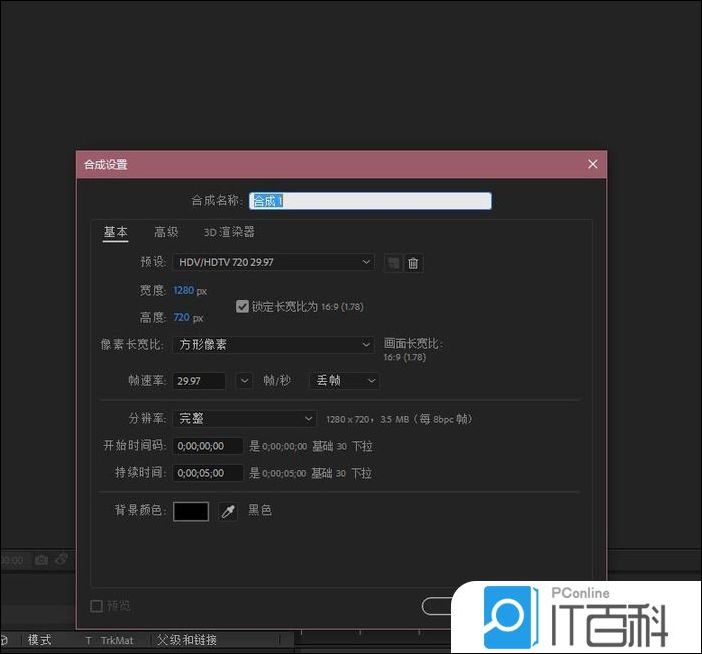Switch to the 3D 渲染器 tab
The image size is (702, 654).
229,232
